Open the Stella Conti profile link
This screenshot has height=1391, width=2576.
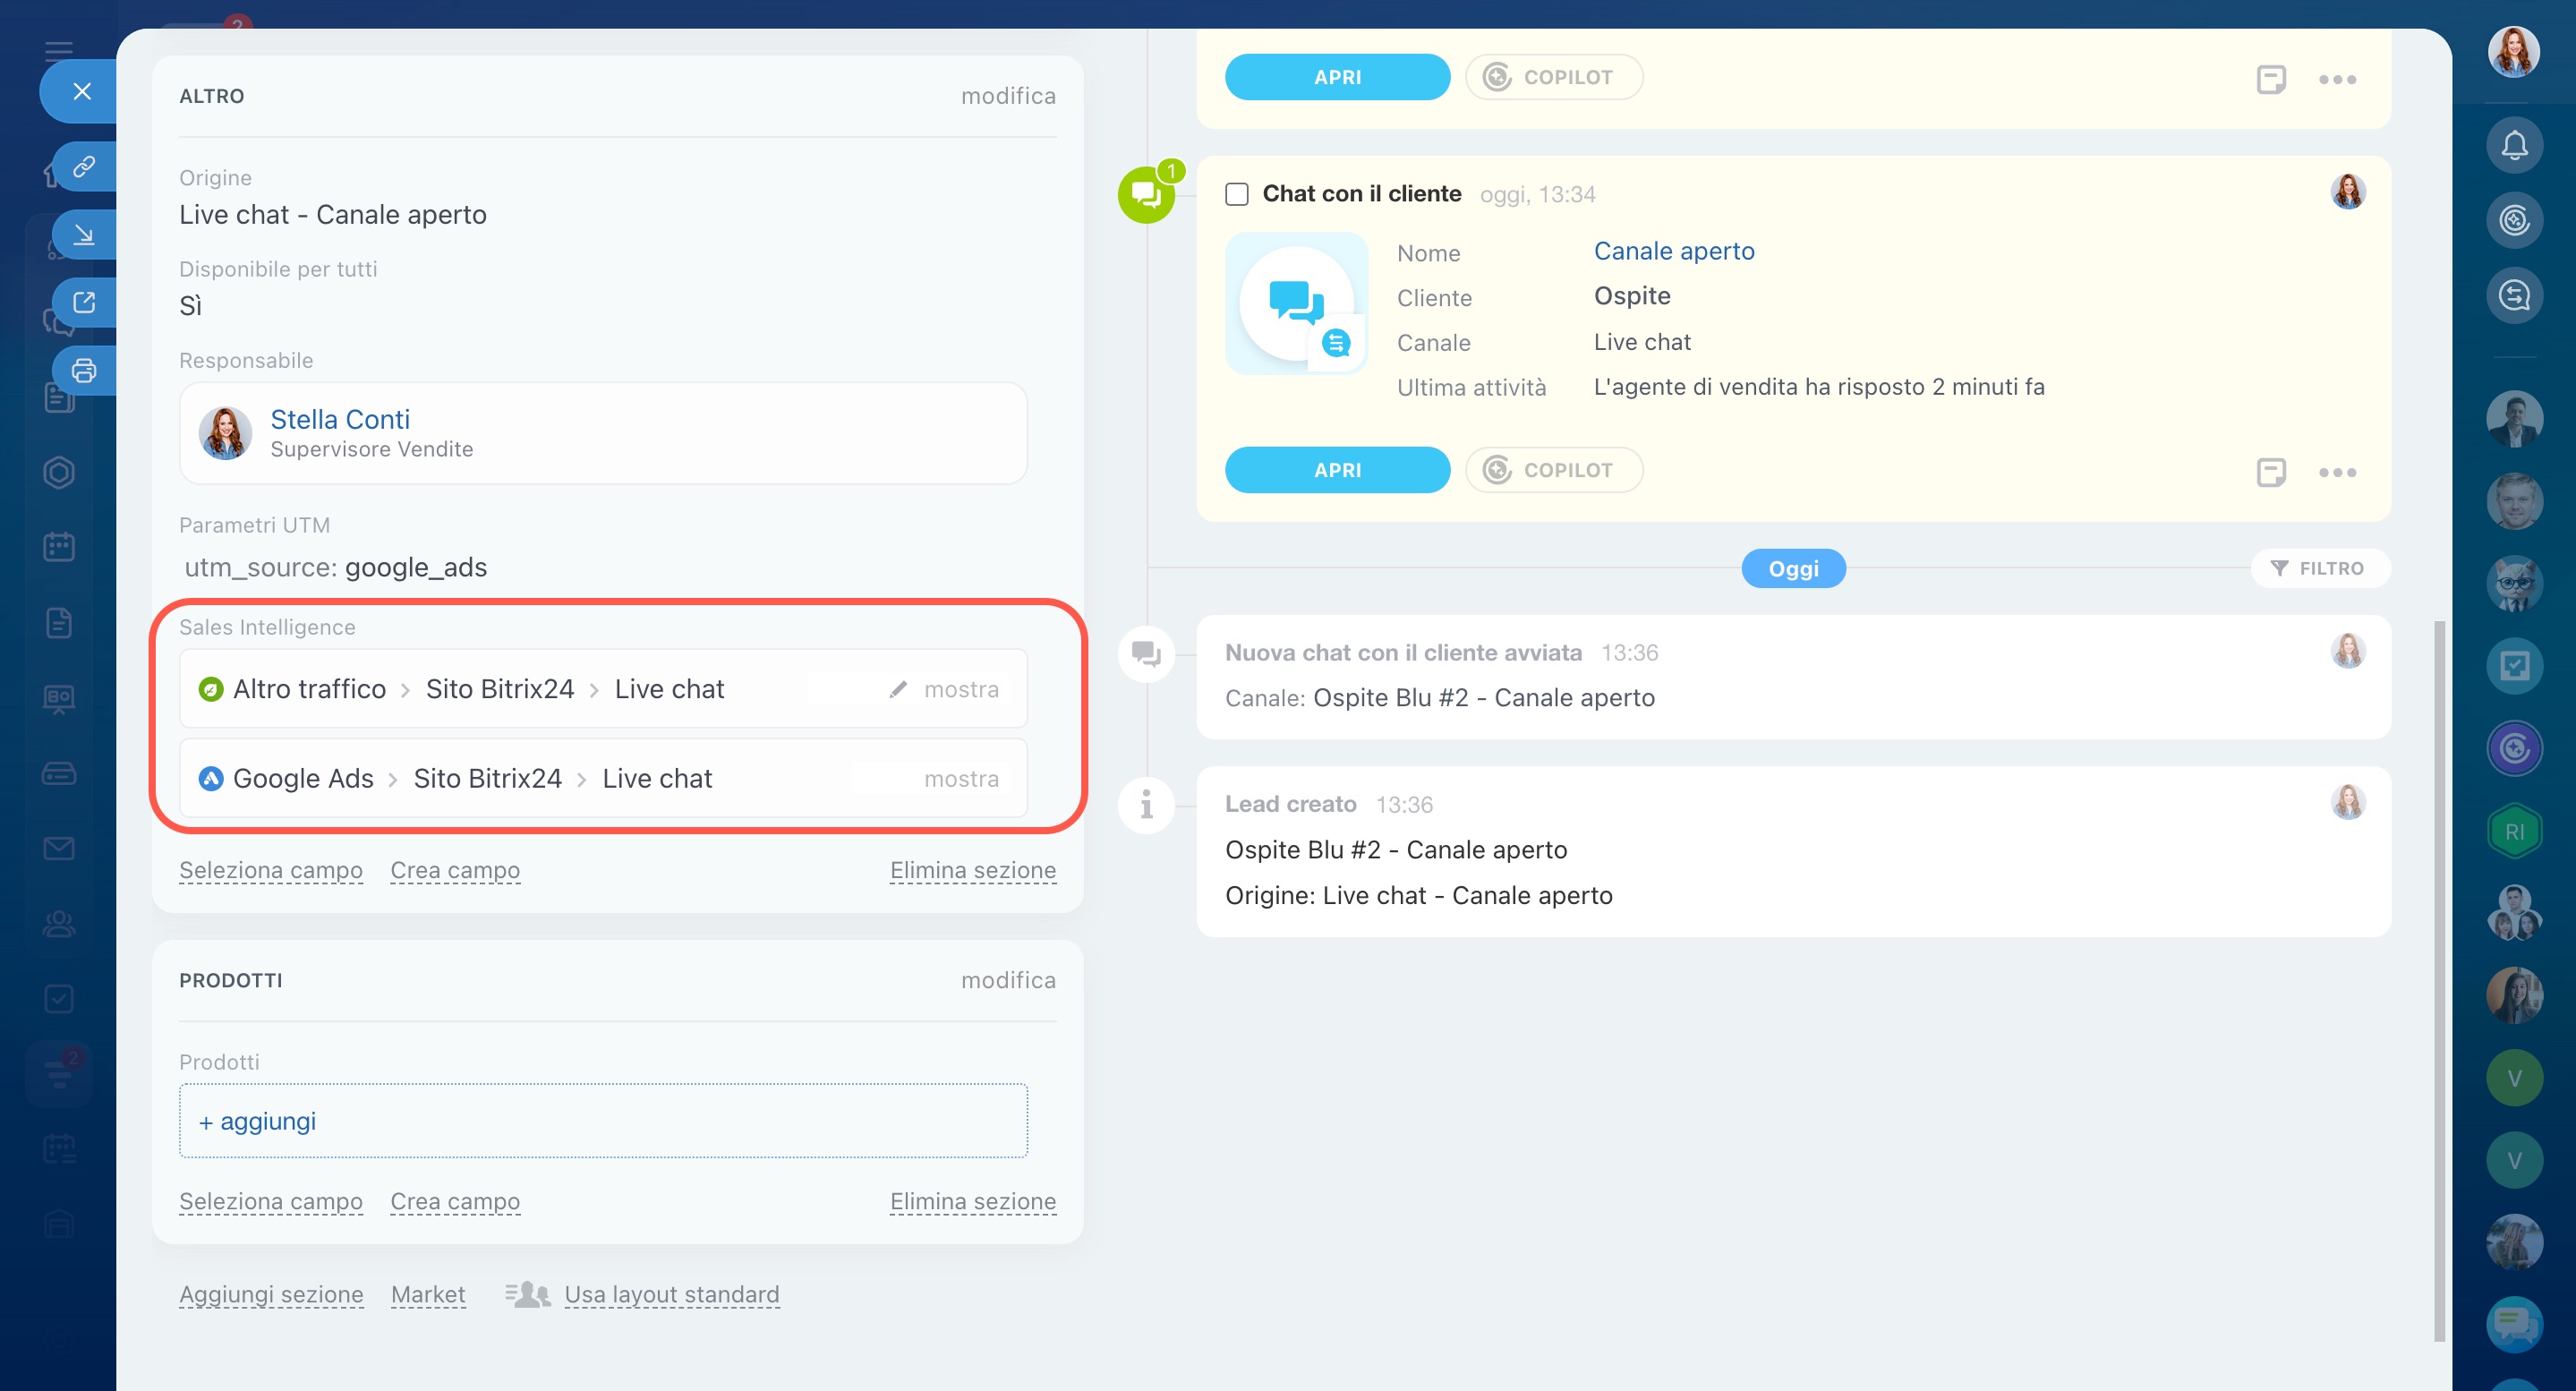tap(340, 419)
